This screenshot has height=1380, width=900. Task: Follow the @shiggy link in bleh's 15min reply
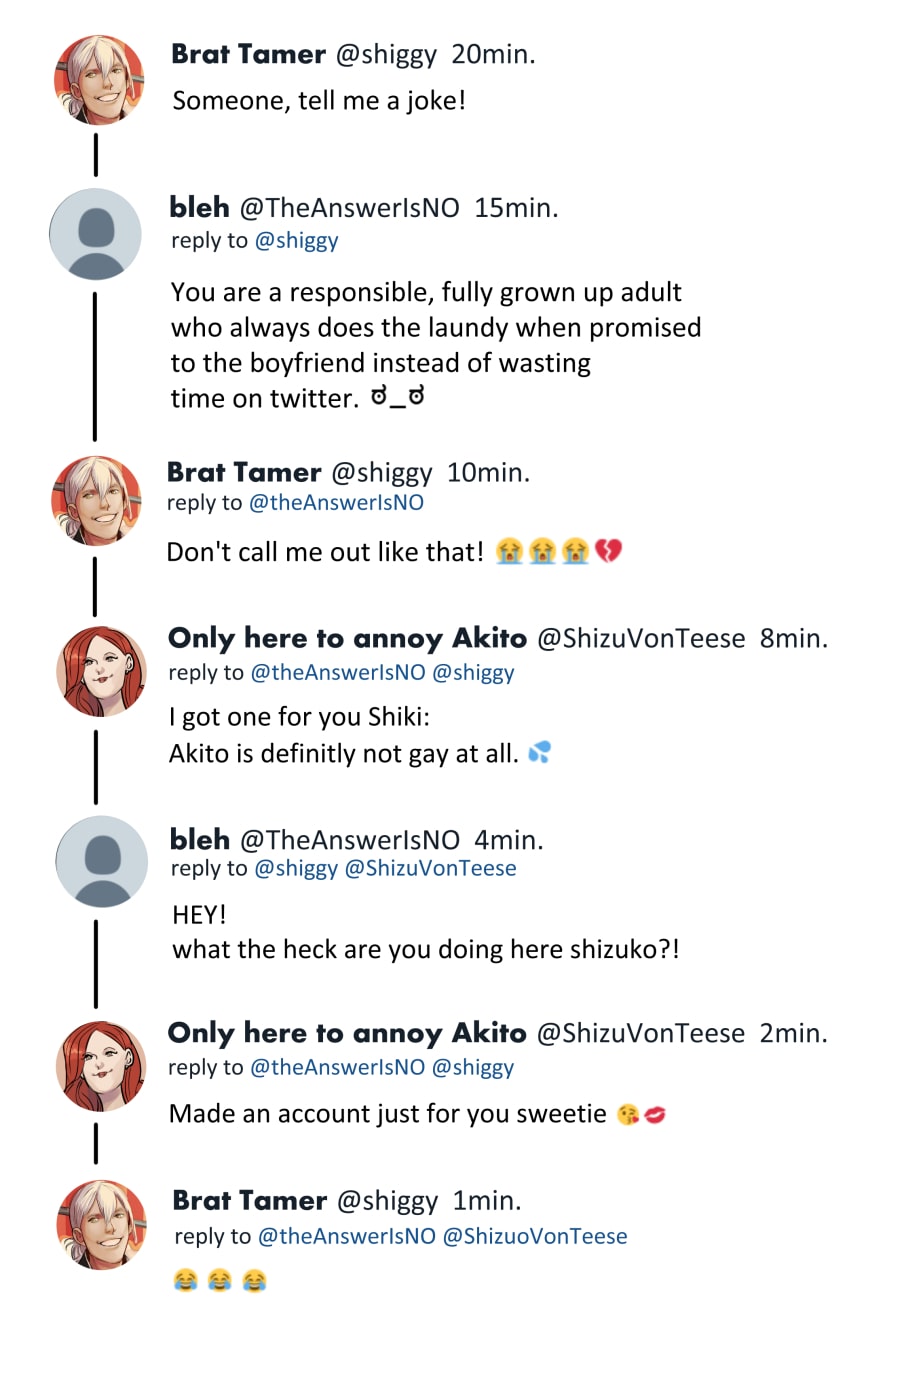coord(296,240)
